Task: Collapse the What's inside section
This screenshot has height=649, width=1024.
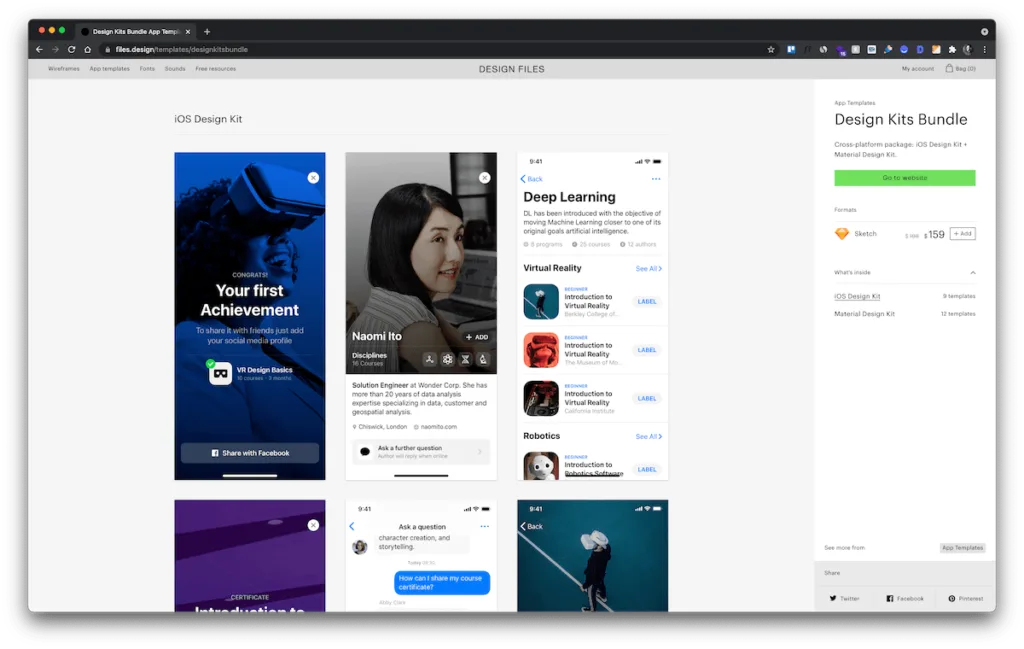Action: [x=973, y=273]
